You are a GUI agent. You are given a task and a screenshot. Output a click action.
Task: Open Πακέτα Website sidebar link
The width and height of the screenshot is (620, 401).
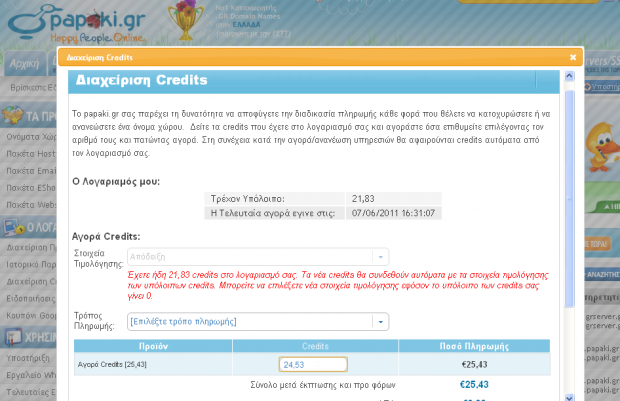[31, 205]
